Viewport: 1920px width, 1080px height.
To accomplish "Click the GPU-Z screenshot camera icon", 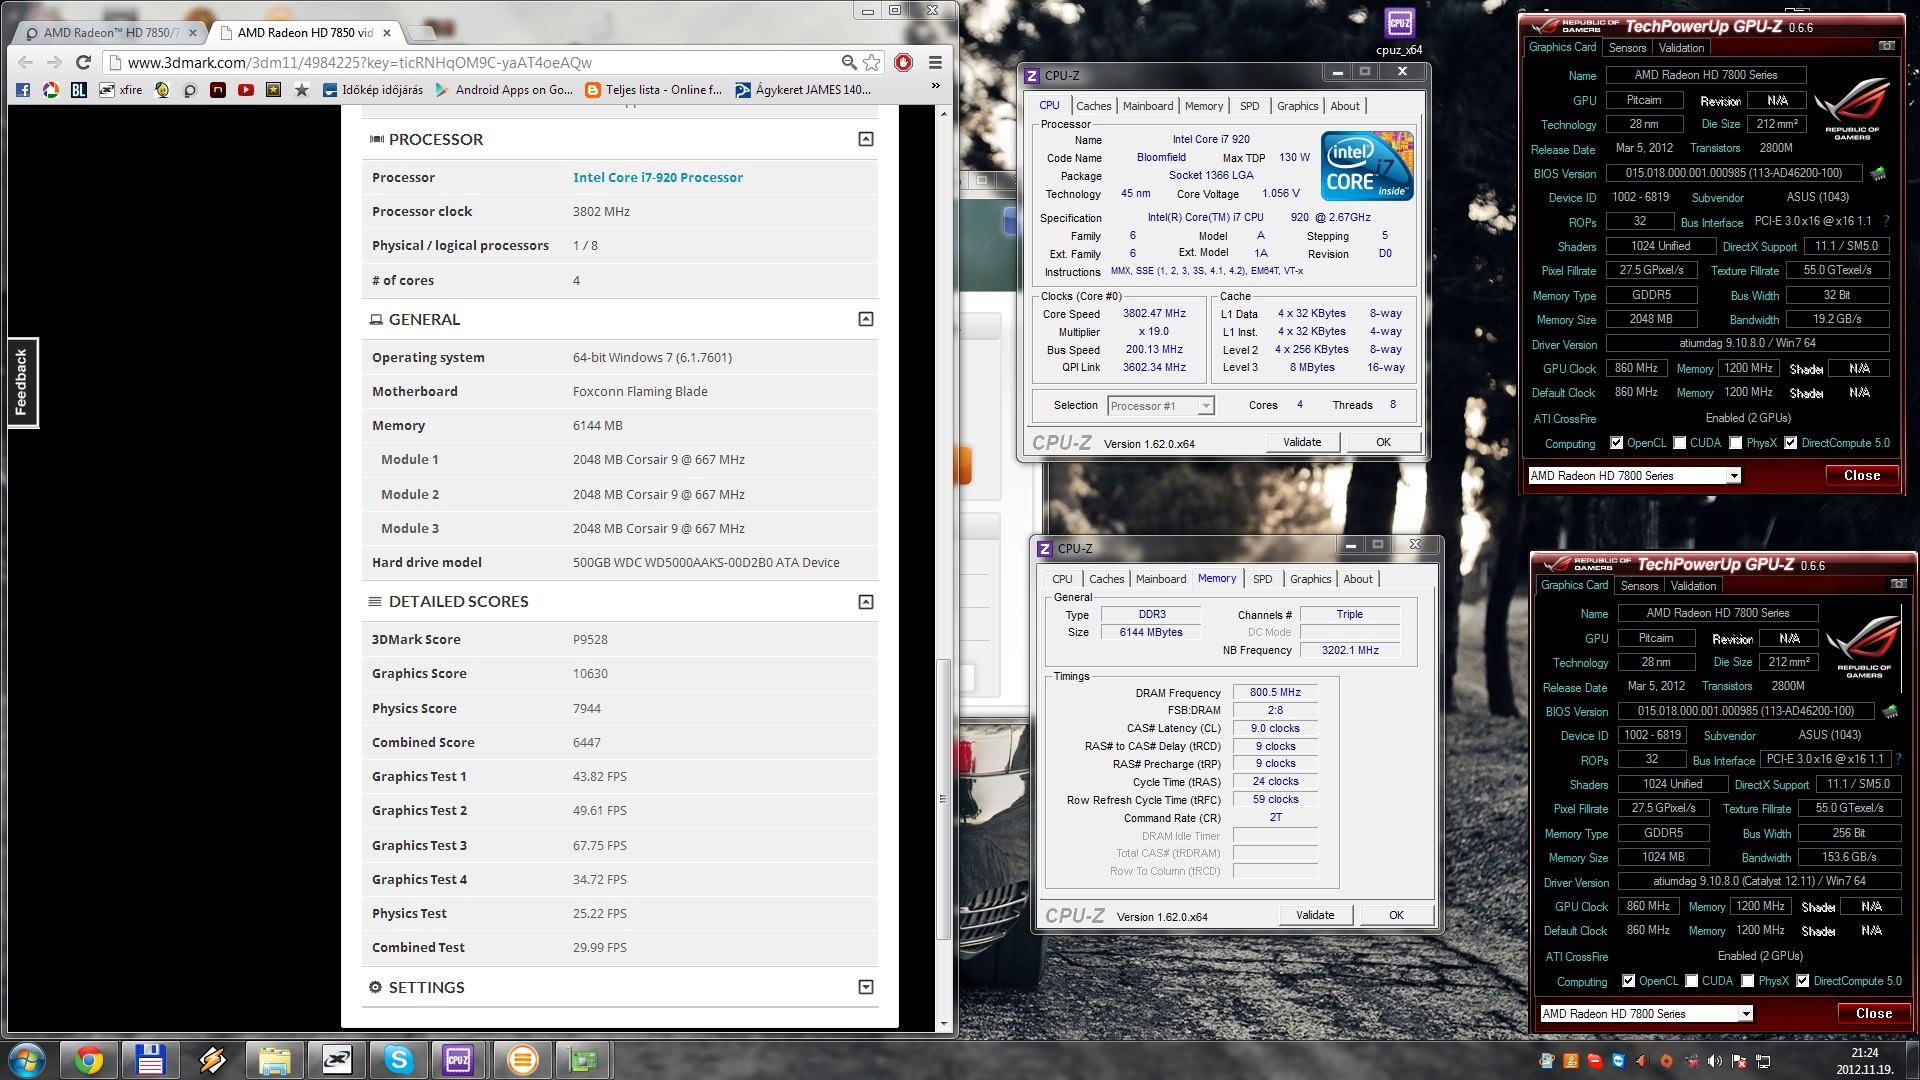I will [x=1886, y=46].
